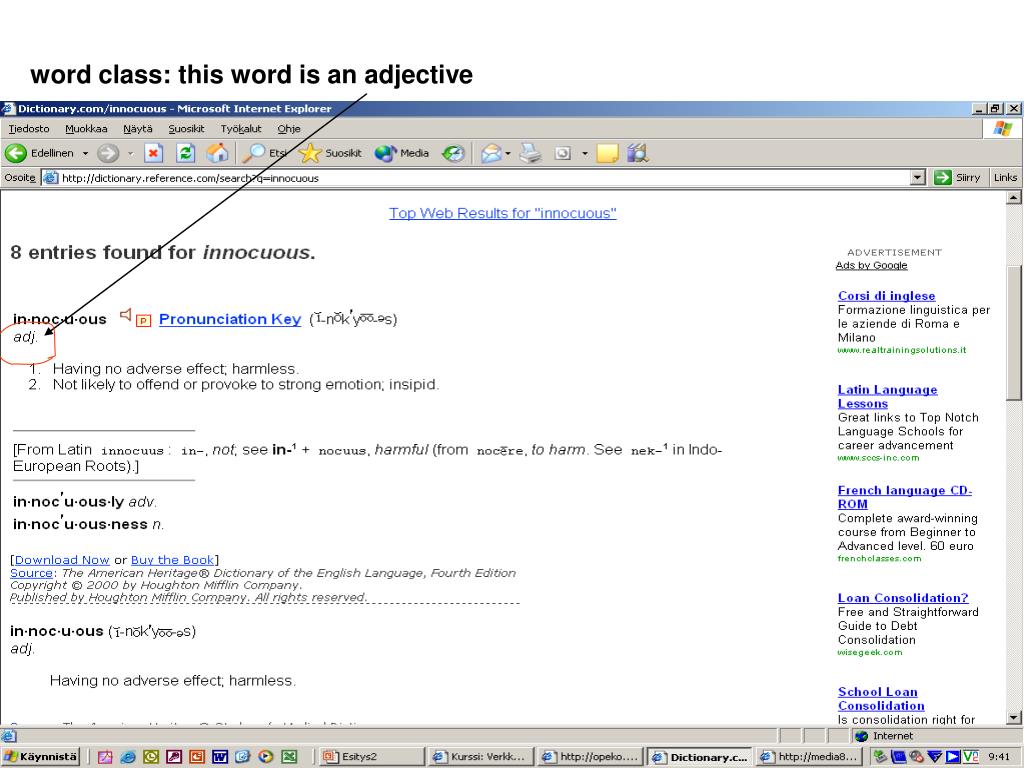The image size is (1024, 768).
Task: Click the vertical scrollbar thumb
Action: coord(1014,333)
